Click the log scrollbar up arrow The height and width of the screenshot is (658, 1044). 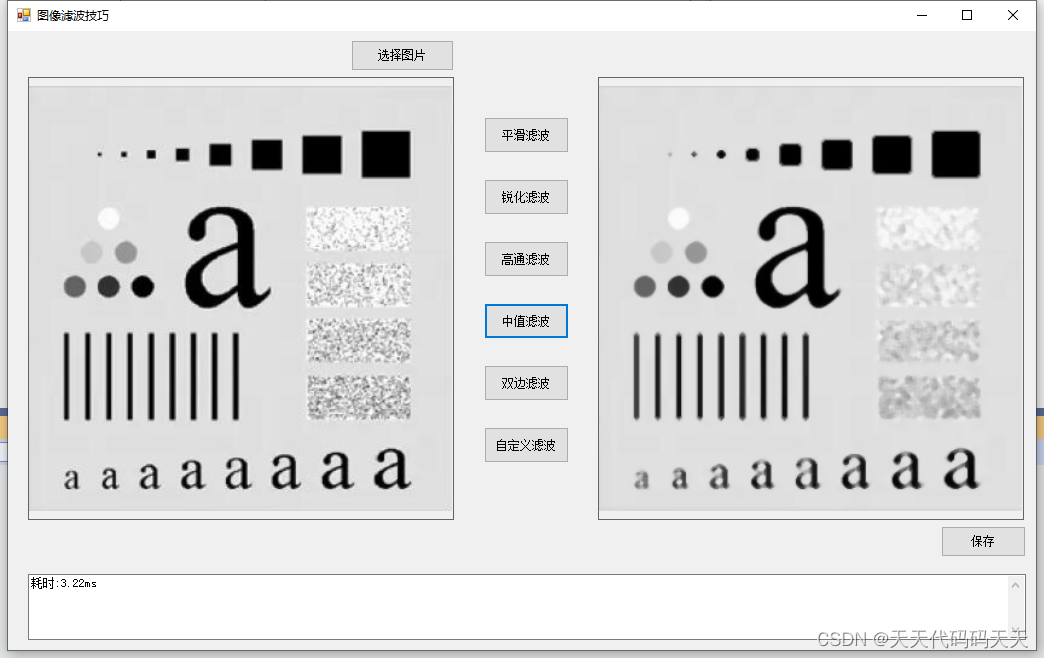click(x=1015, y=585)
